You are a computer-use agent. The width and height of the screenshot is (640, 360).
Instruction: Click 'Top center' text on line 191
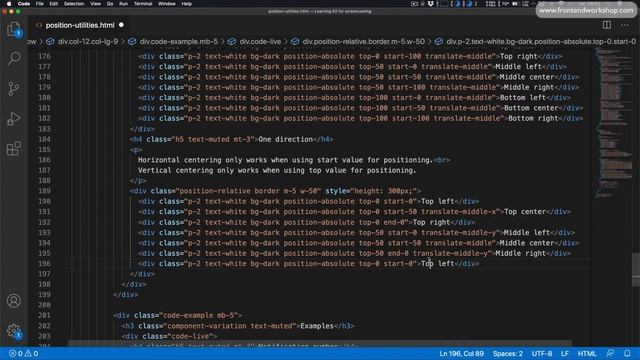click(x=525, y=211)
